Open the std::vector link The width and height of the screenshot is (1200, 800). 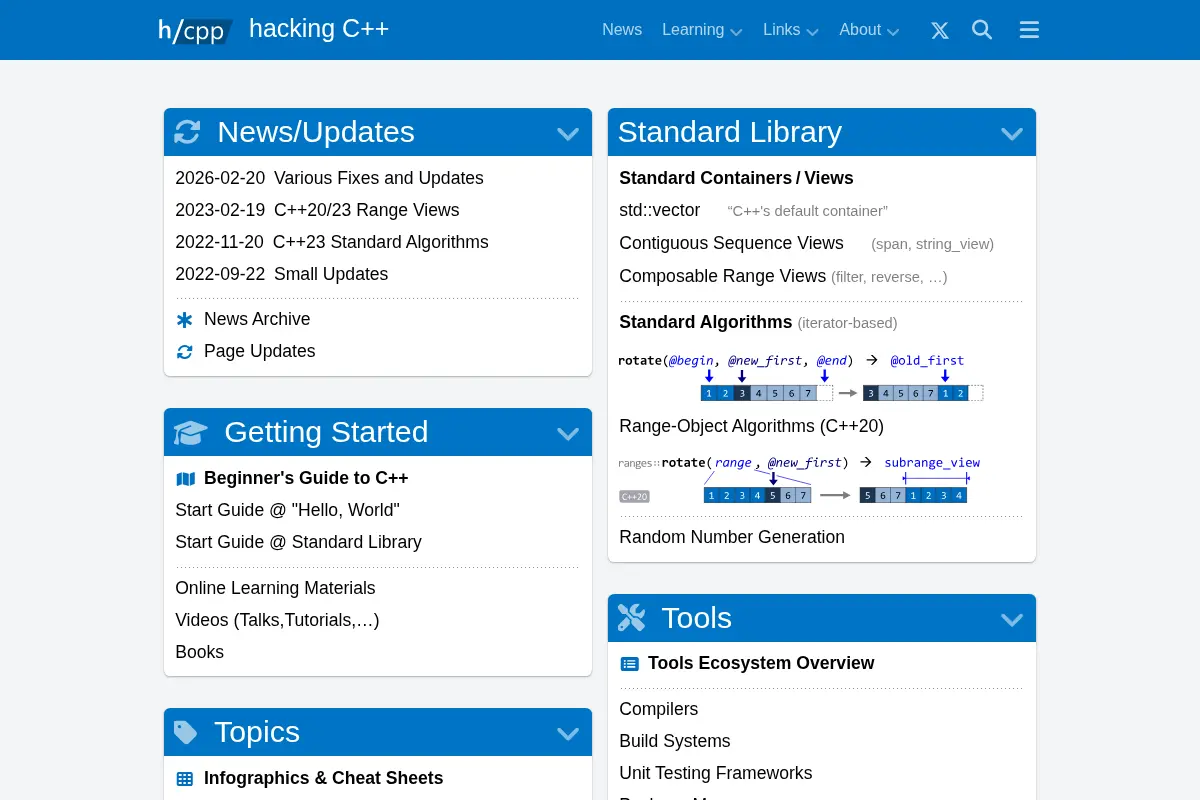[659, 211]
